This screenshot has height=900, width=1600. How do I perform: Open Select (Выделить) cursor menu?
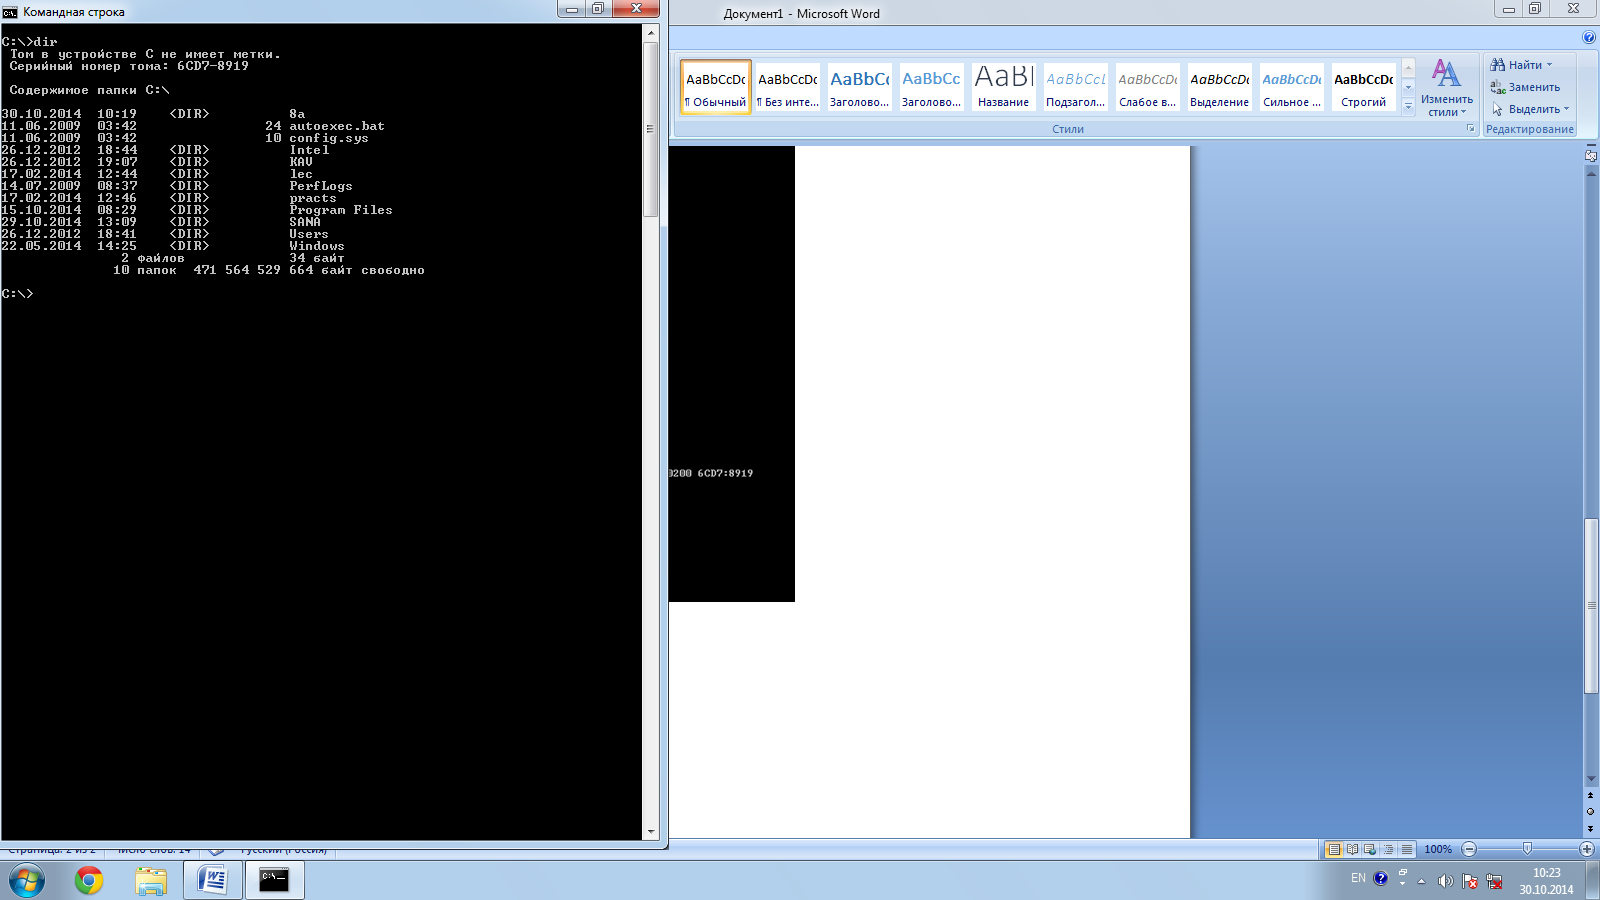[x=1530, y=109]
